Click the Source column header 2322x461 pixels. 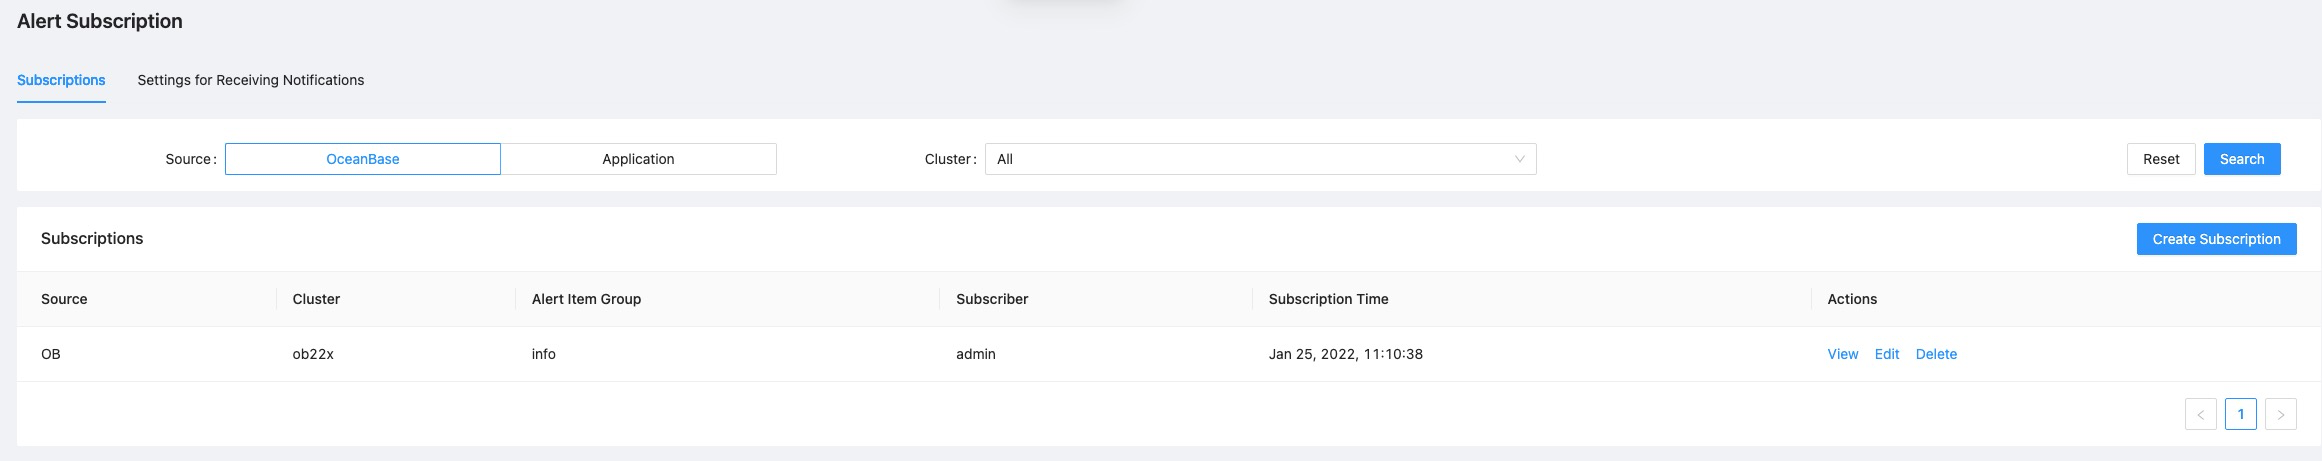point(64,299)
